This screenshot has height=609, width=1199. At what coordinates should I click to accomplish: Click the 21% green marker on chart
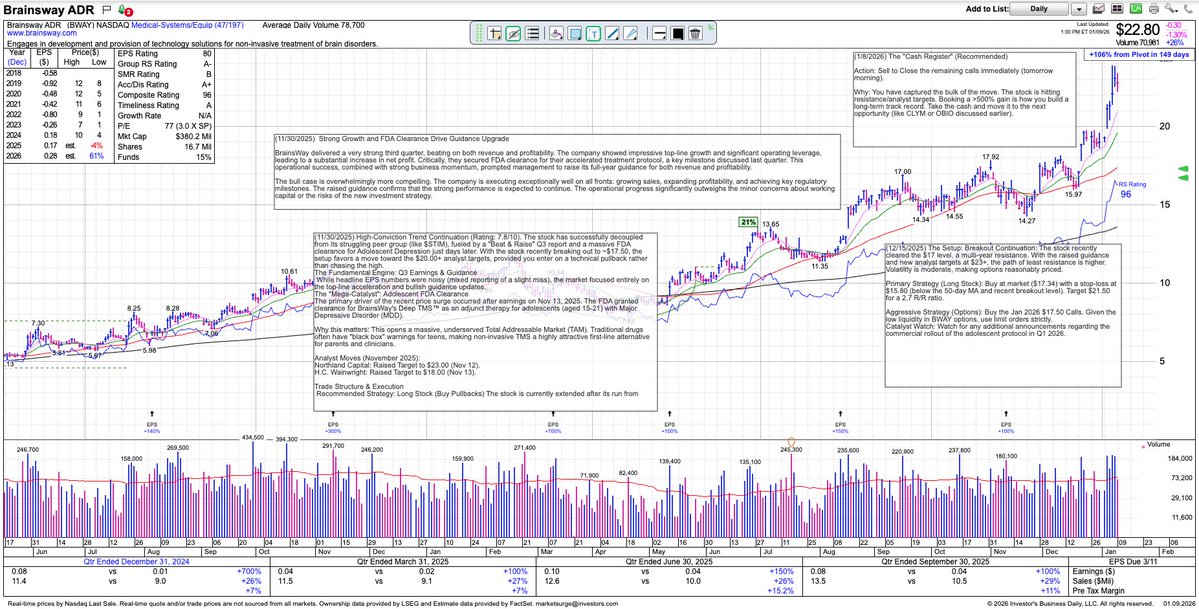pos(747,222)
